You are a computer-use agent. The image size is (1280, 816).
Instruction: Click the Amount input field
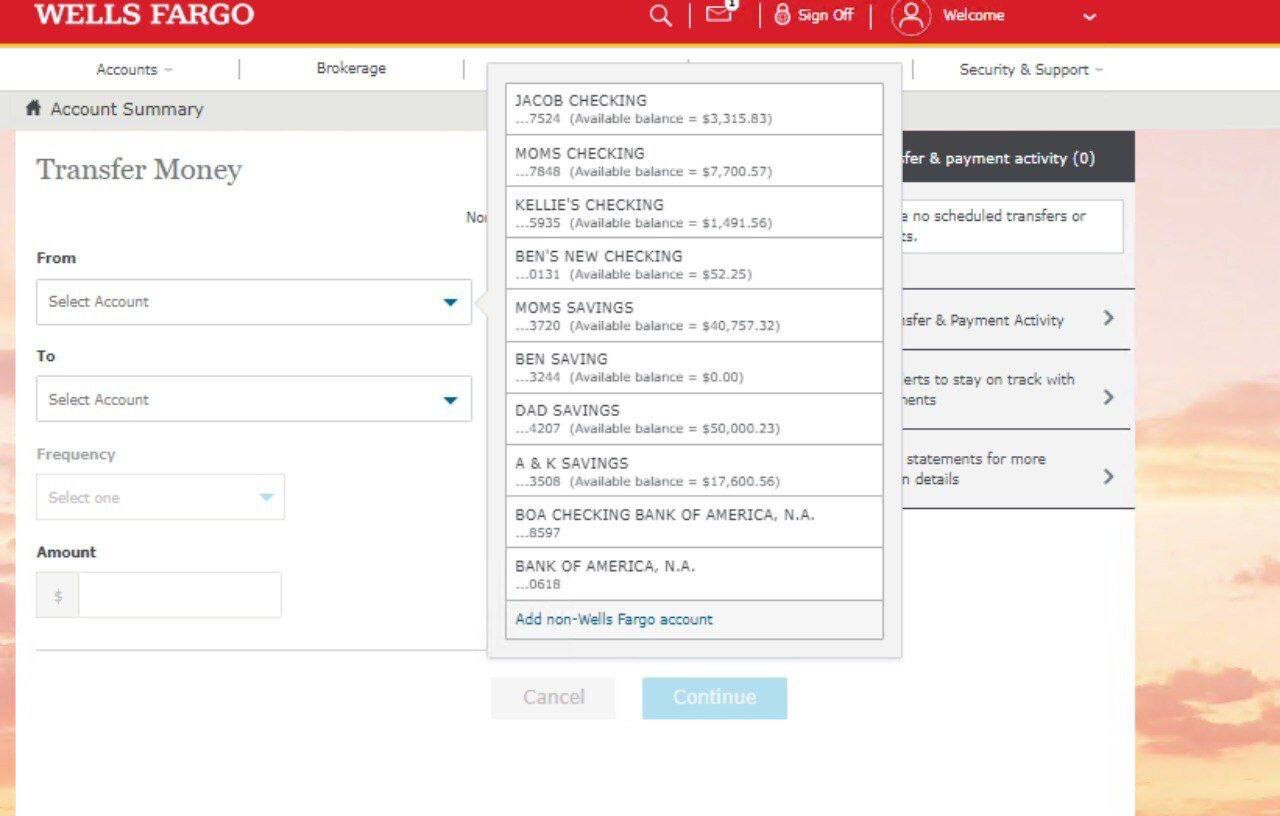(180, 595)
